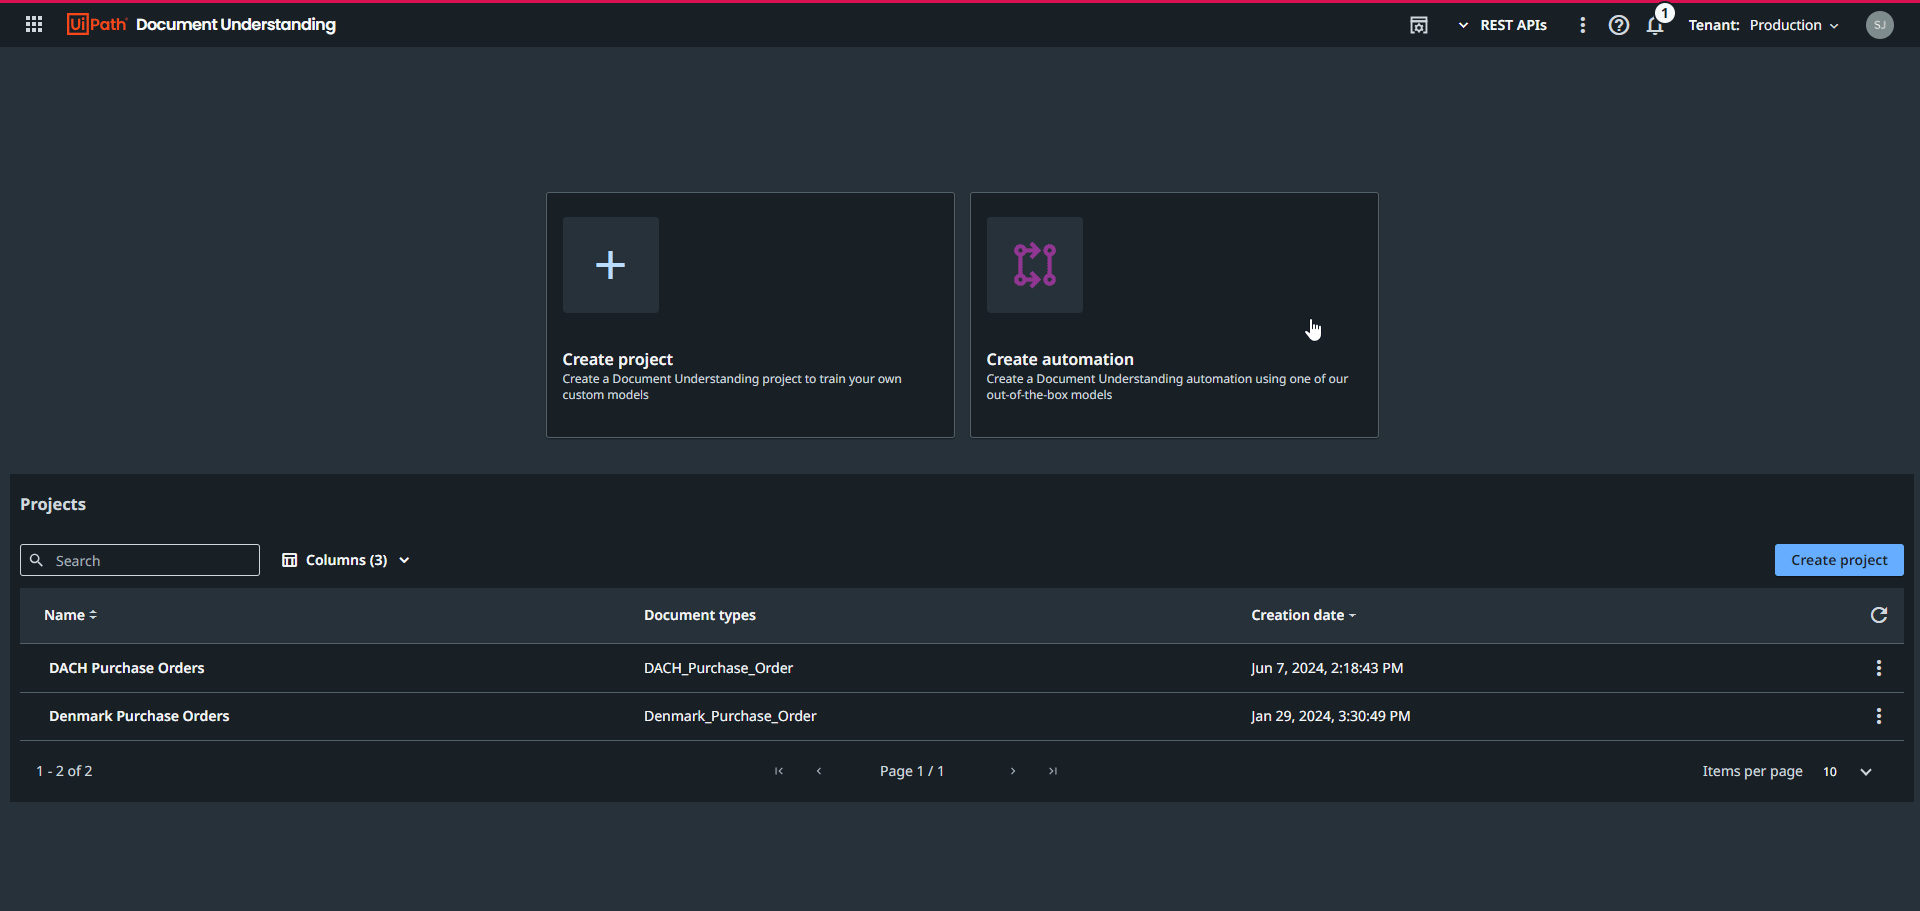
Task: Open the notifications bell
Action: click(1656, 25)
